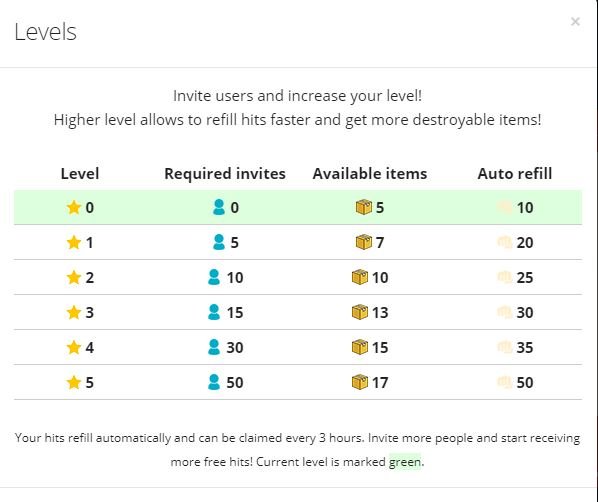Click the Available items column header
This screenshot has height=502, width=598.
(x=370, y=174)
